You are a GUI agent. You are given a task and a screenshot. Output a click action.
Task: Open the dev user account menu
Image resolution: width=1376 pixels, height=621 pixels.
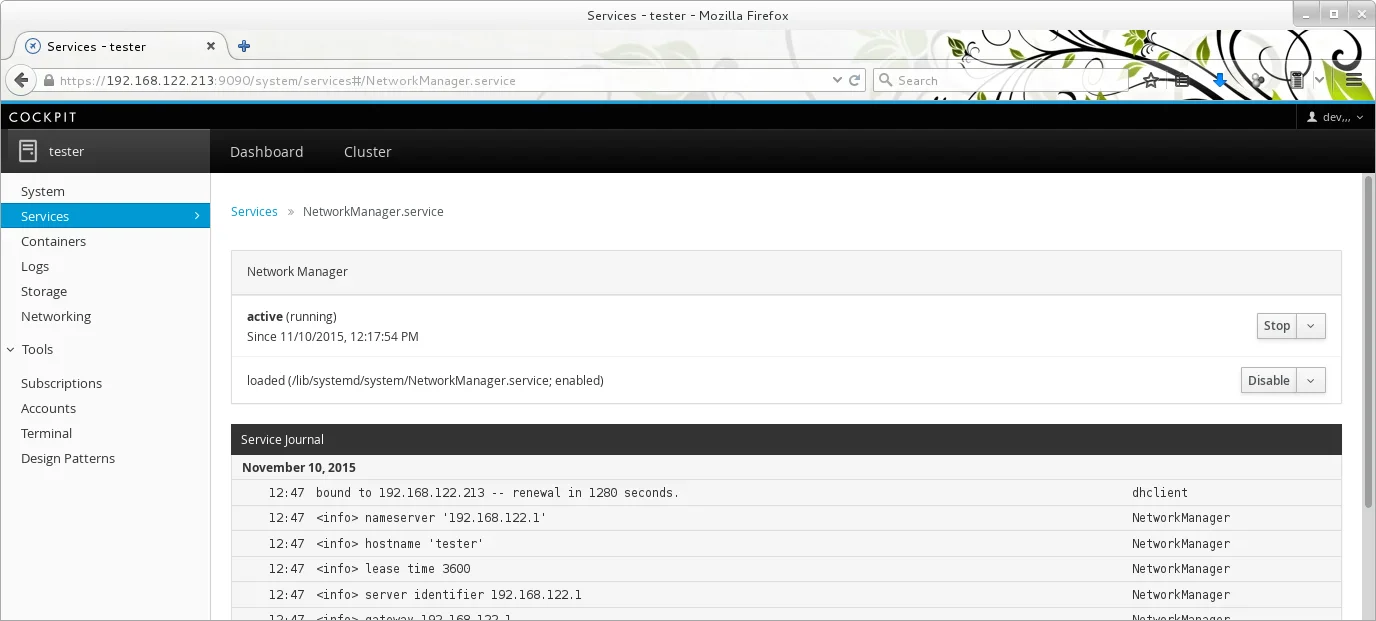click(1335, 116)
